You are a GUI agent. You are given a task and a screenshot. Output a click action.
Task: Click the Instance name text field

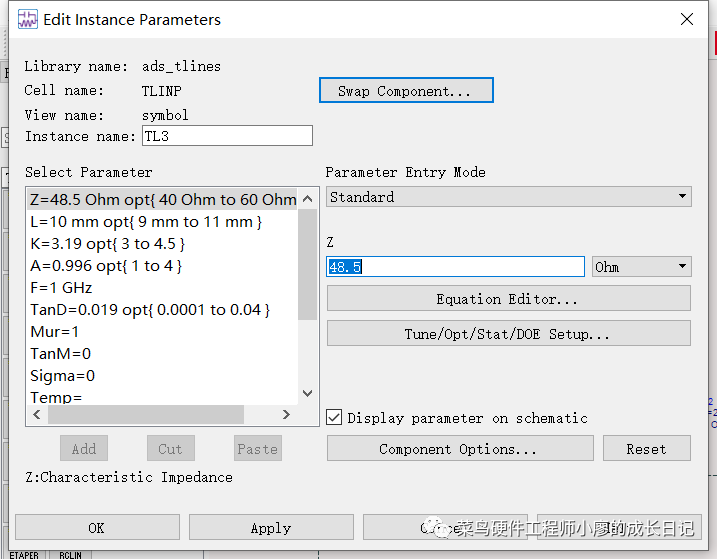[x=227, y=136]
